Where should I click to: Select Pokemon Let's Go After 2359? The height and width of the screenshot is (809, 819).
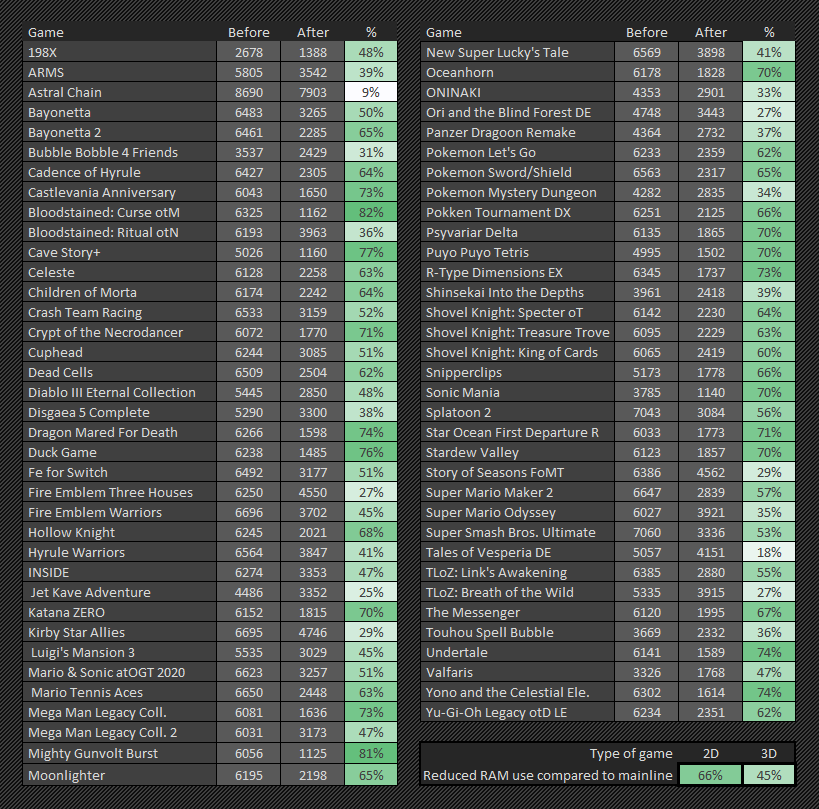[711, 153]
